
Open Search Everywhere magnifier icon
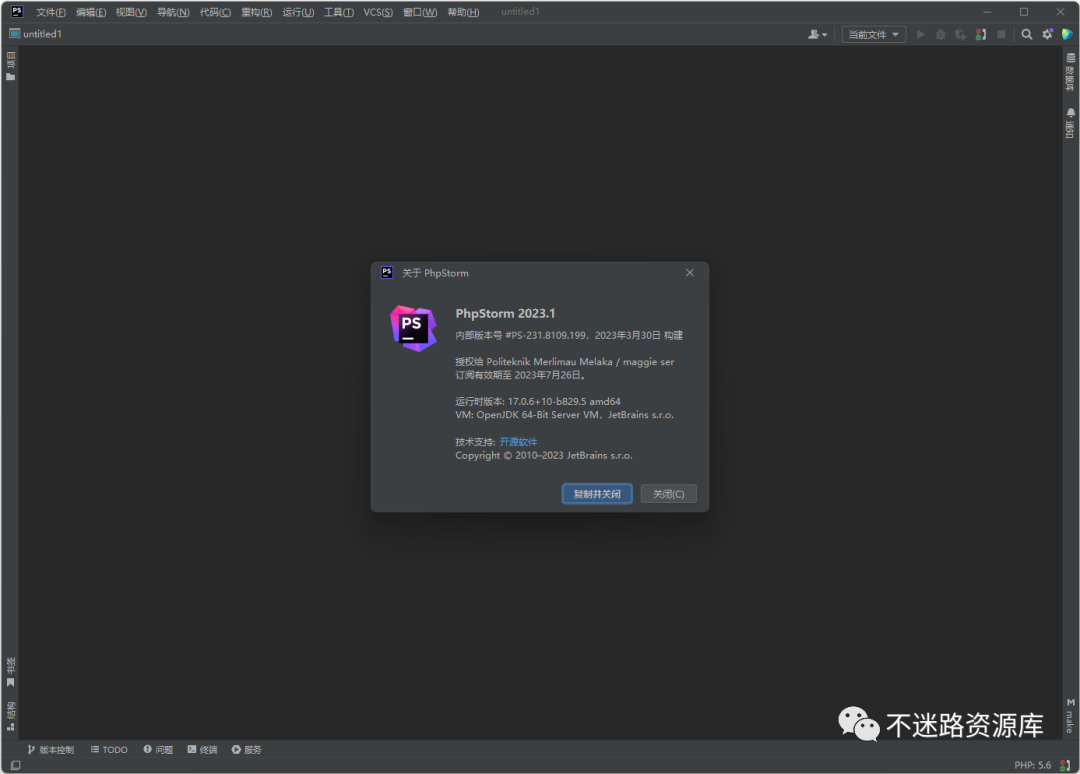(x=1026, y=34)
